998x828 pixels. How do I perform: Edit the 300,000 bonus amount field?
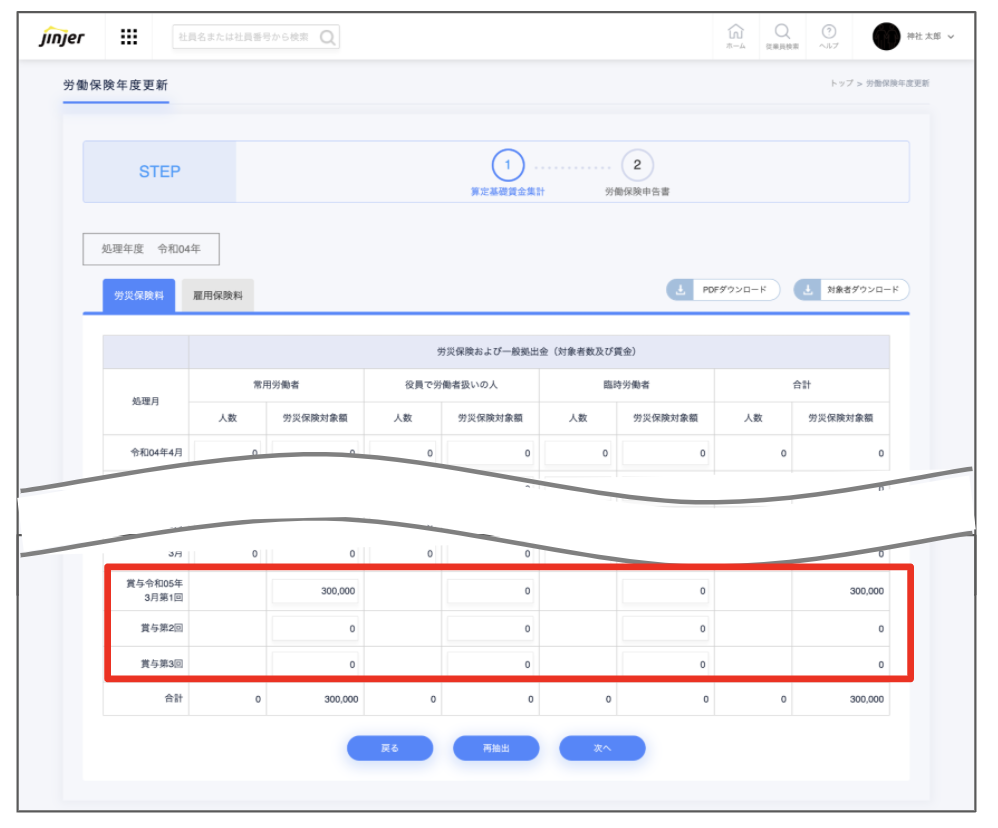pyautogui.click(x=315, y=591)
